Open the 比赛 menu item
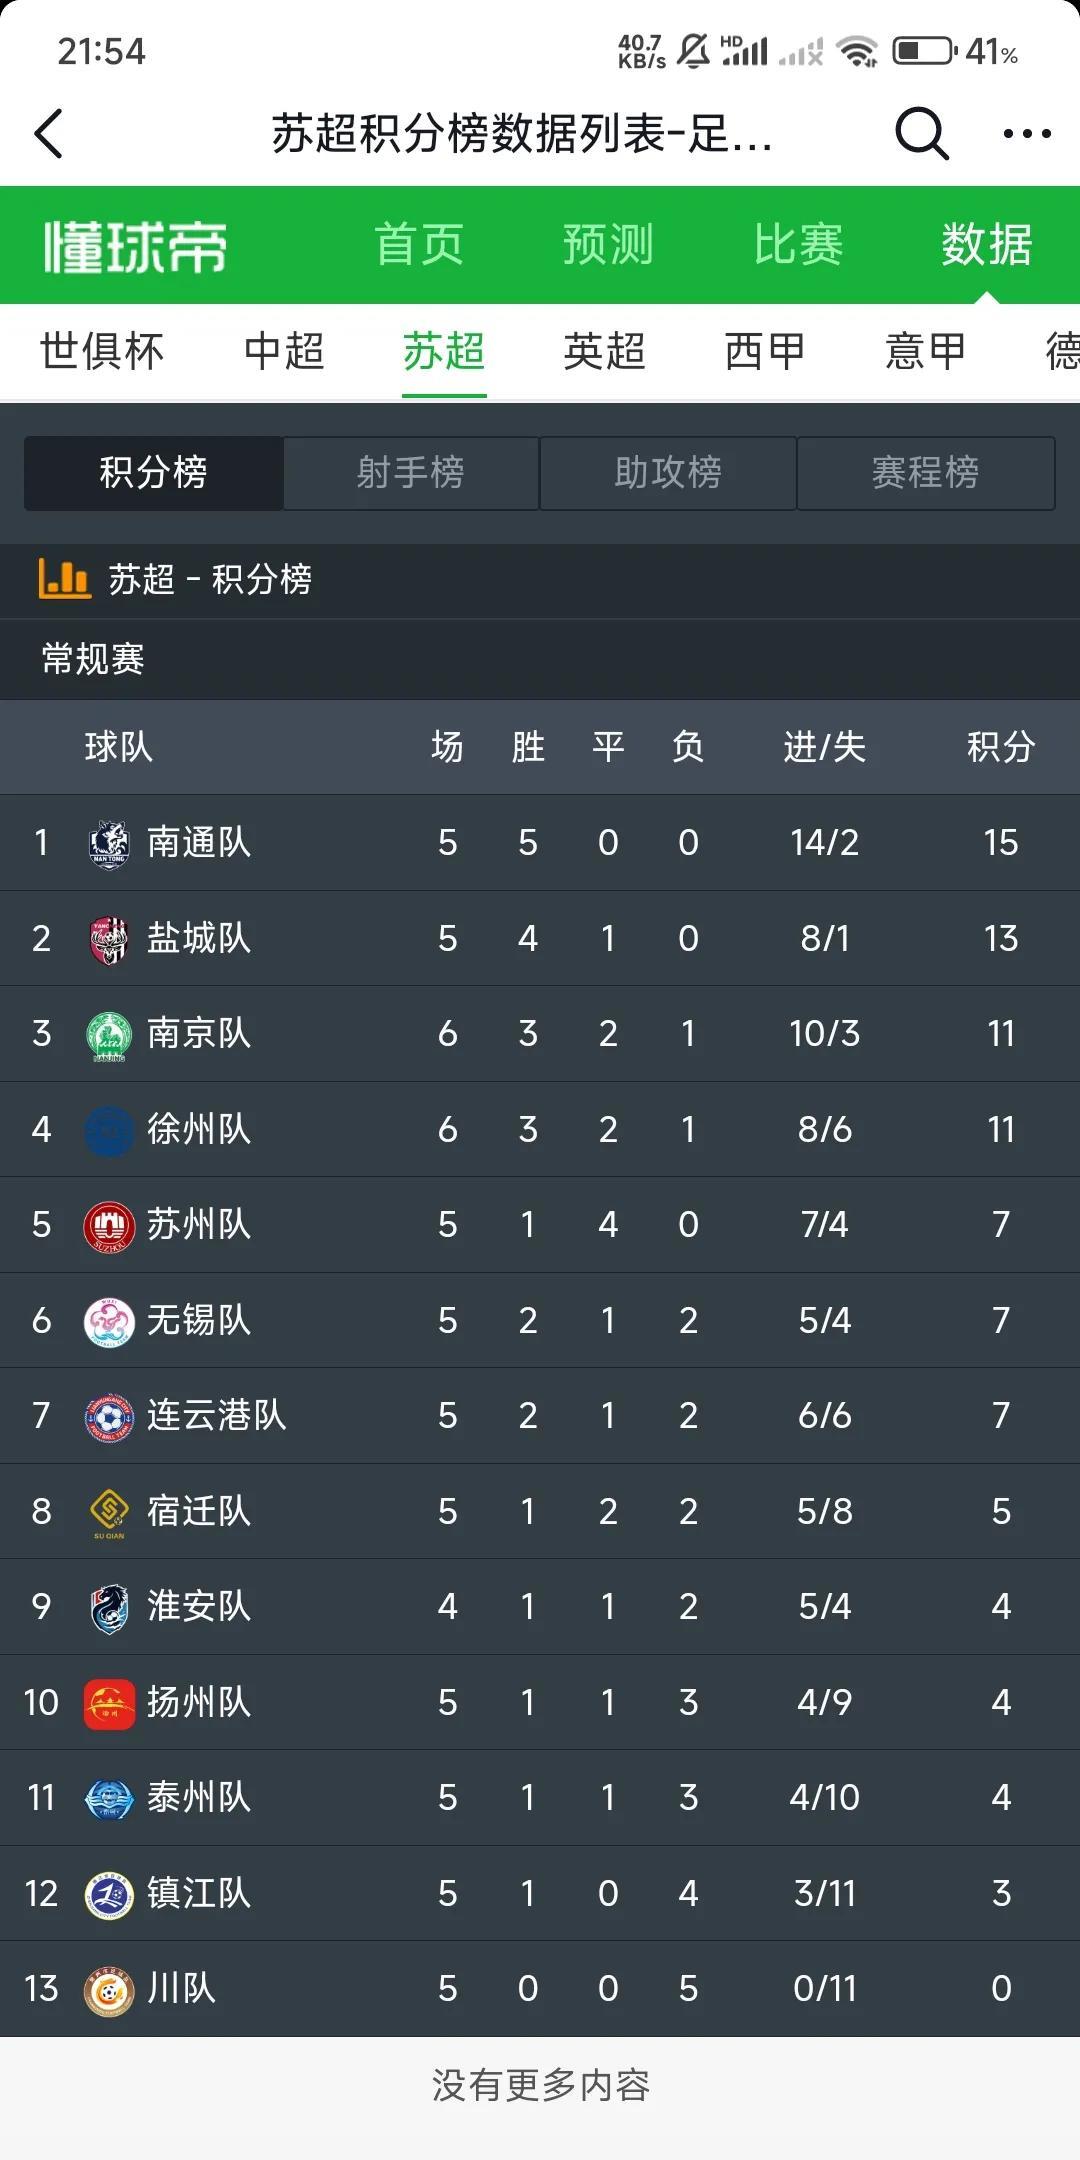 click(x=798, y=245)
